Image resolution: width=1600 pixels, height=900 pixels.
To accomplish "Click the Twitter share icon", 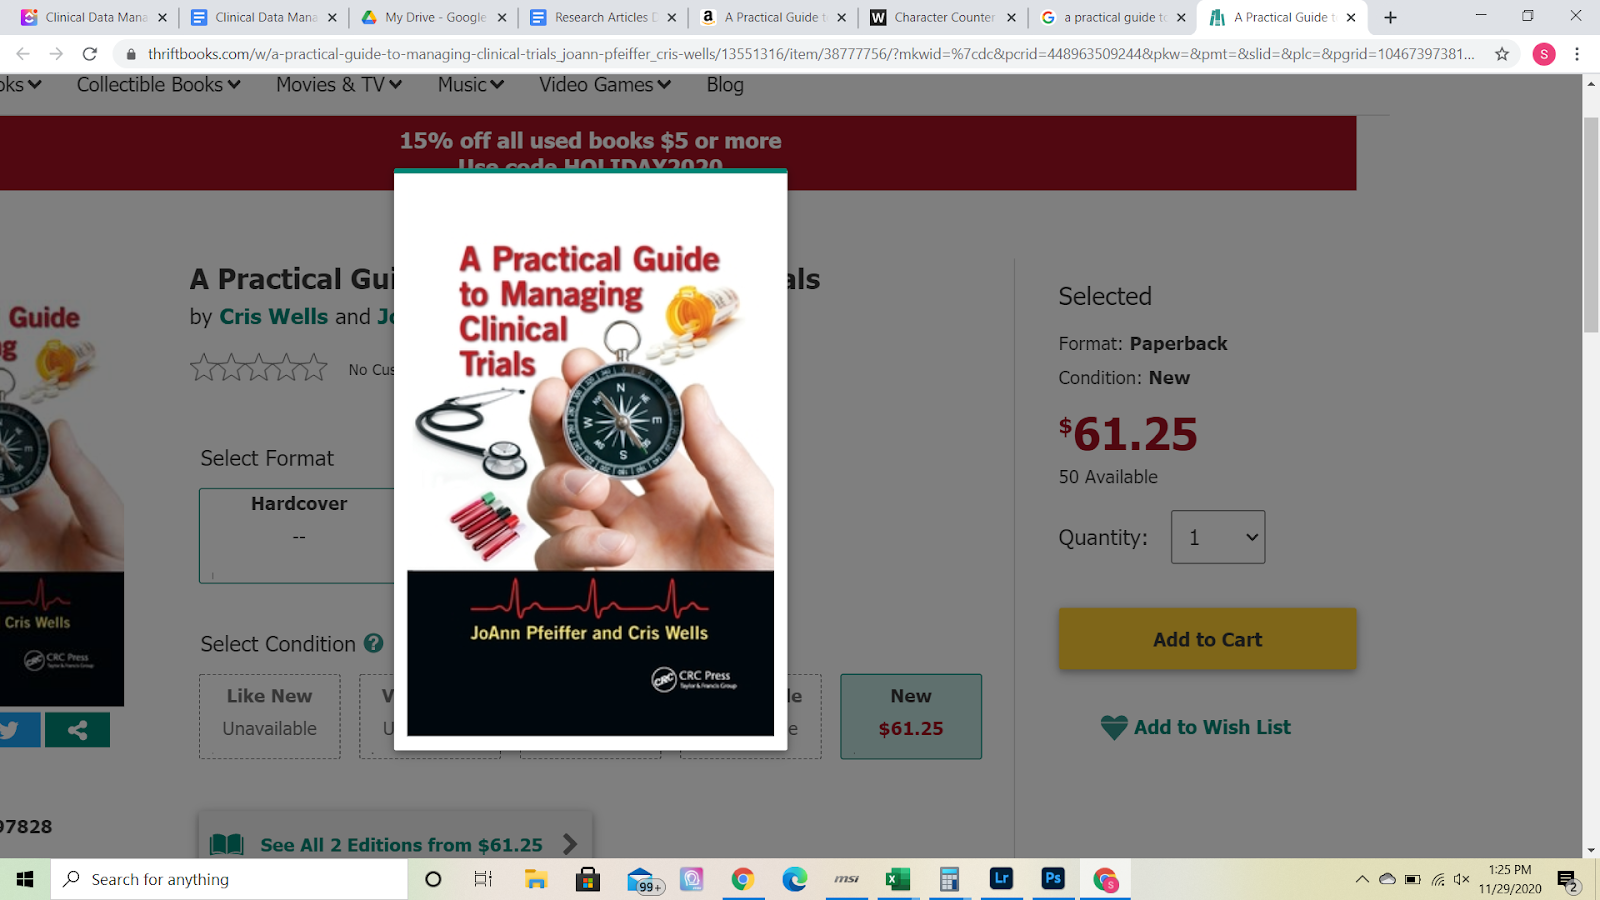I will (x=14, y=730).
